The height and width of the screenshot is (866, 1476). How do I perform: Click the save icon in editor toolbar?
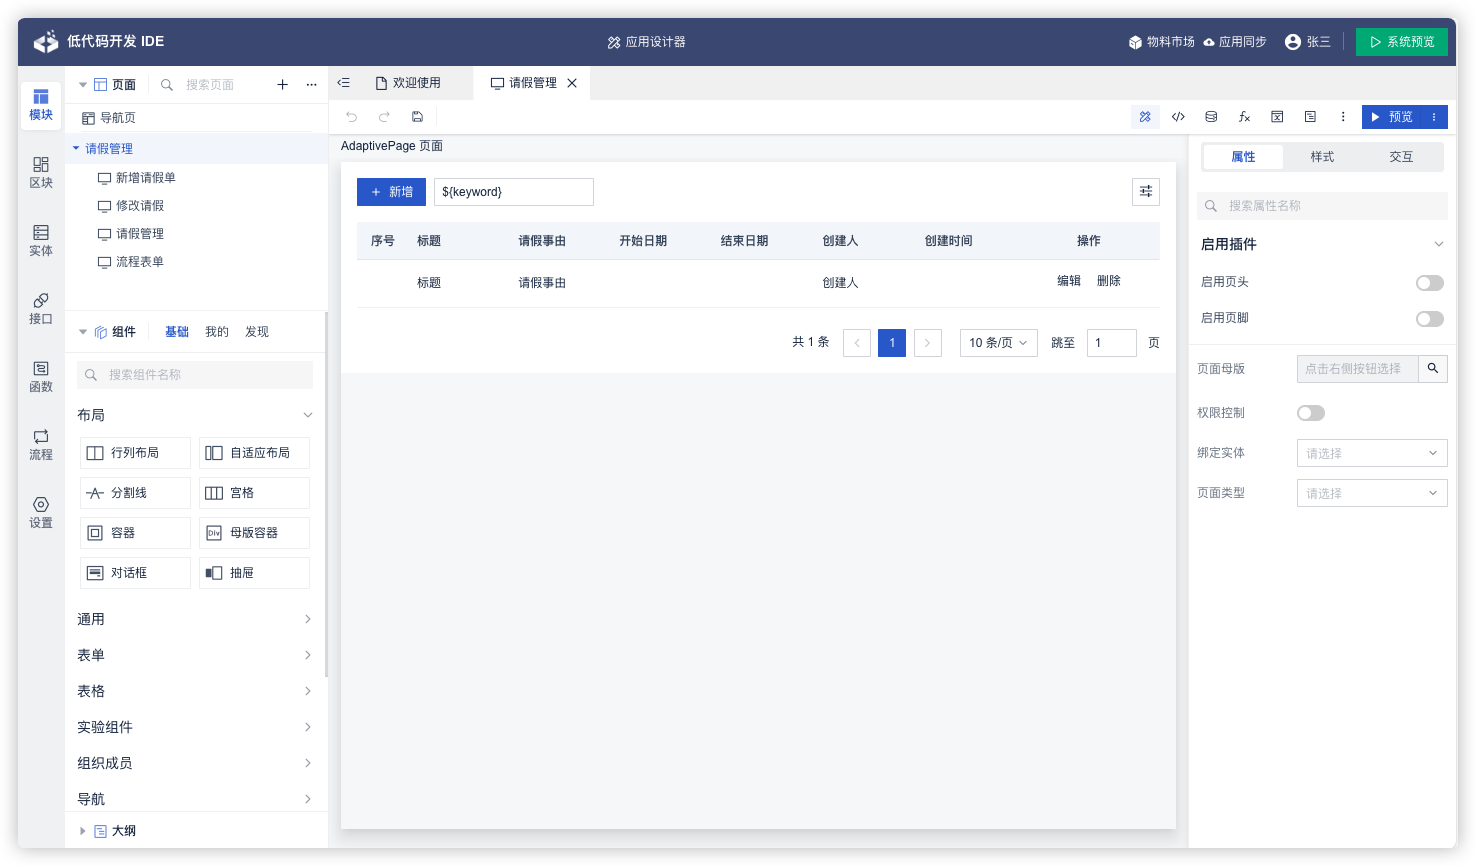[x=417, y=117]
